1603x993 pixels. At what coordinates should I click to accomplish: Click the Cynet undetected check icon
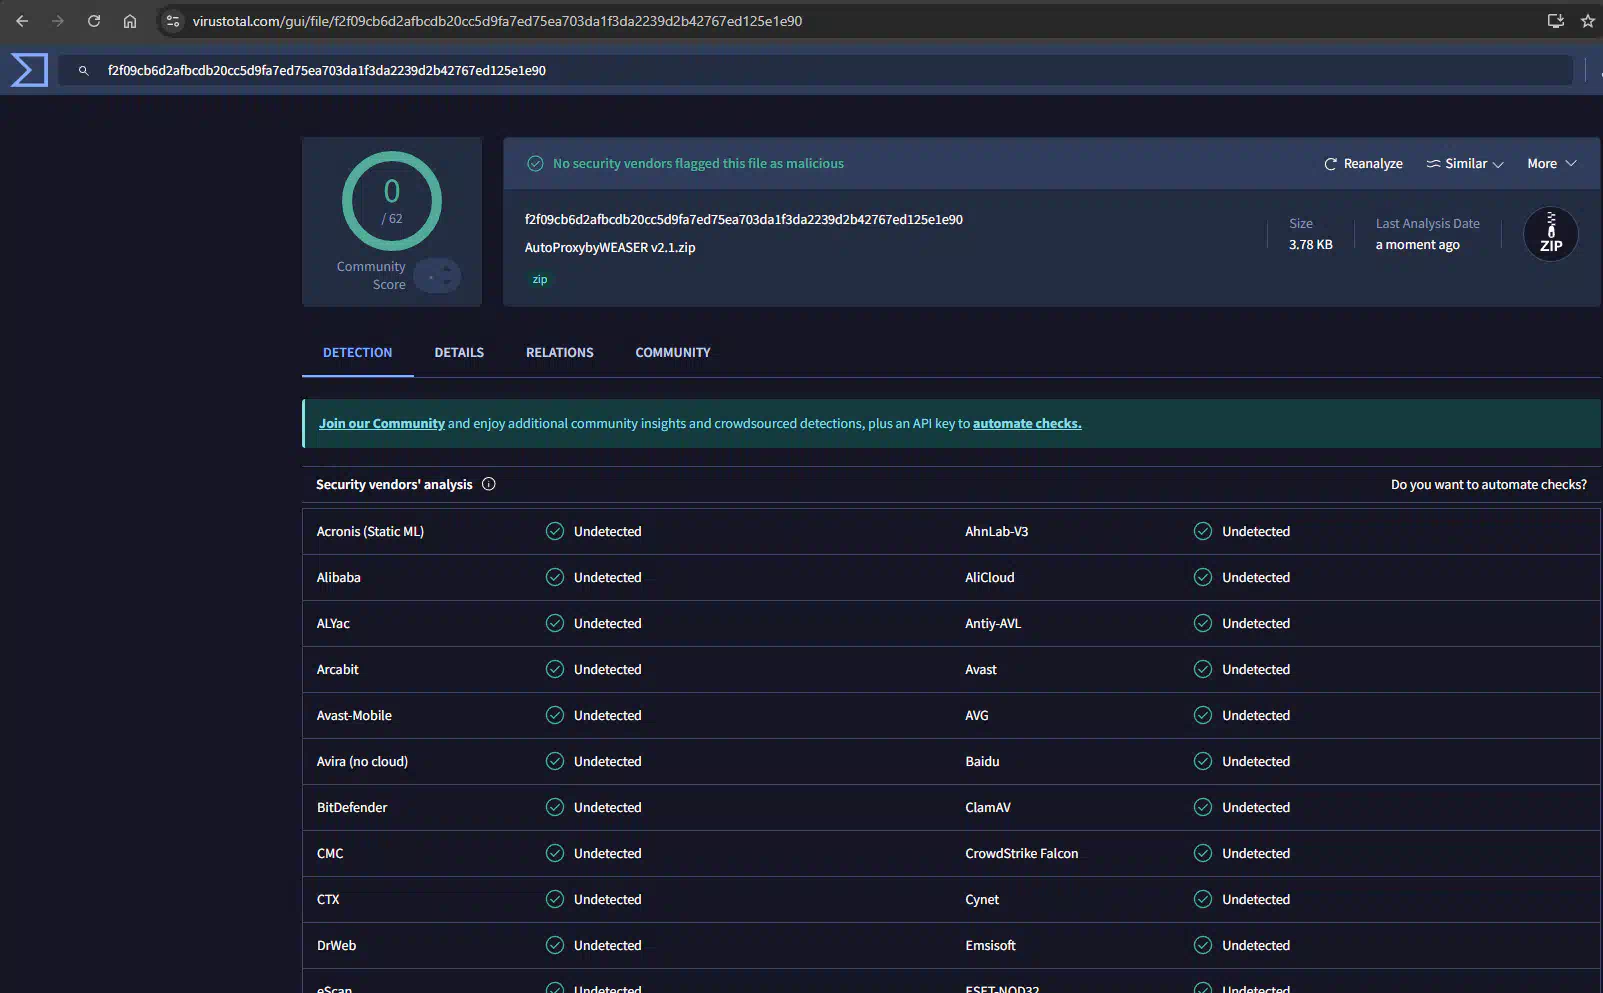pyautogui.click(x=1203, y=899)
